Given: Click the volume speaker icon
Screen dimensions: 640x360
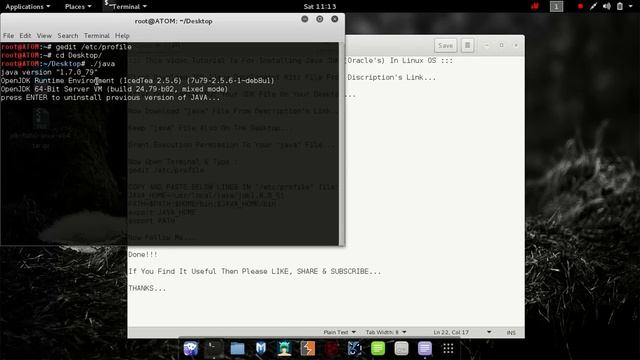Looking at the screenshot, I should 607,6.
